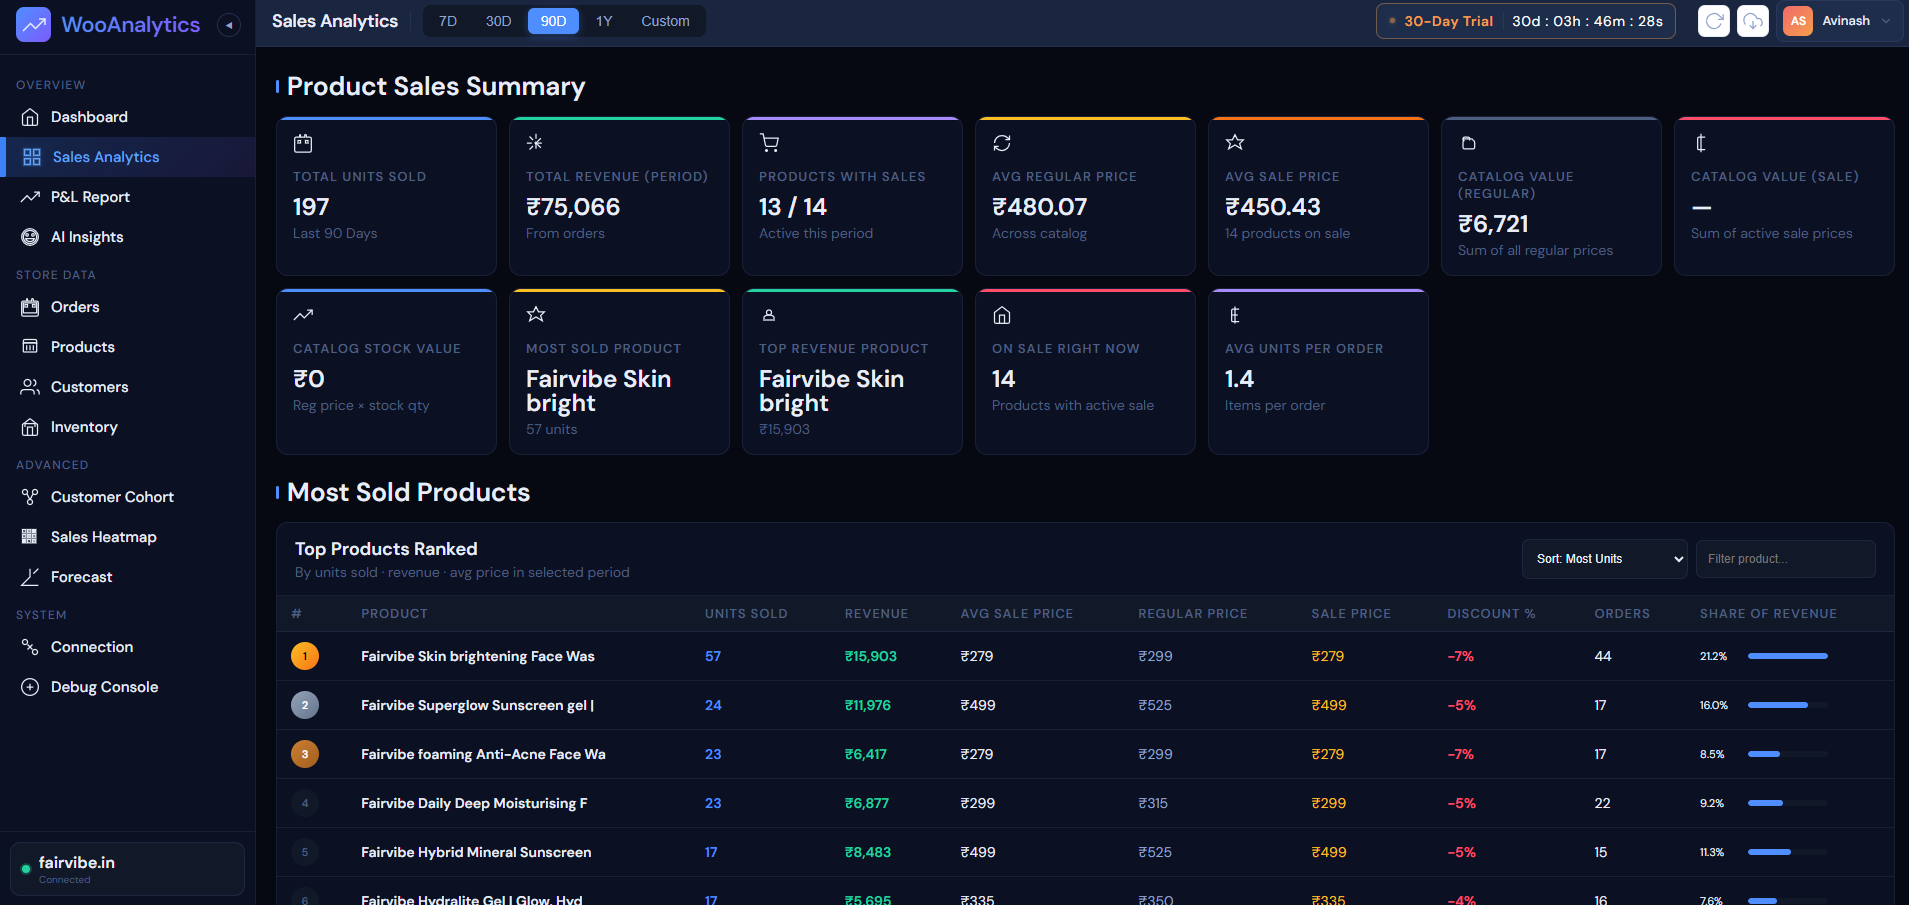Image resolution: width=1909 pixels, height=905 pixels.
Task: Open the P&L Report sidebar item
Action: (x=90, y=197)
